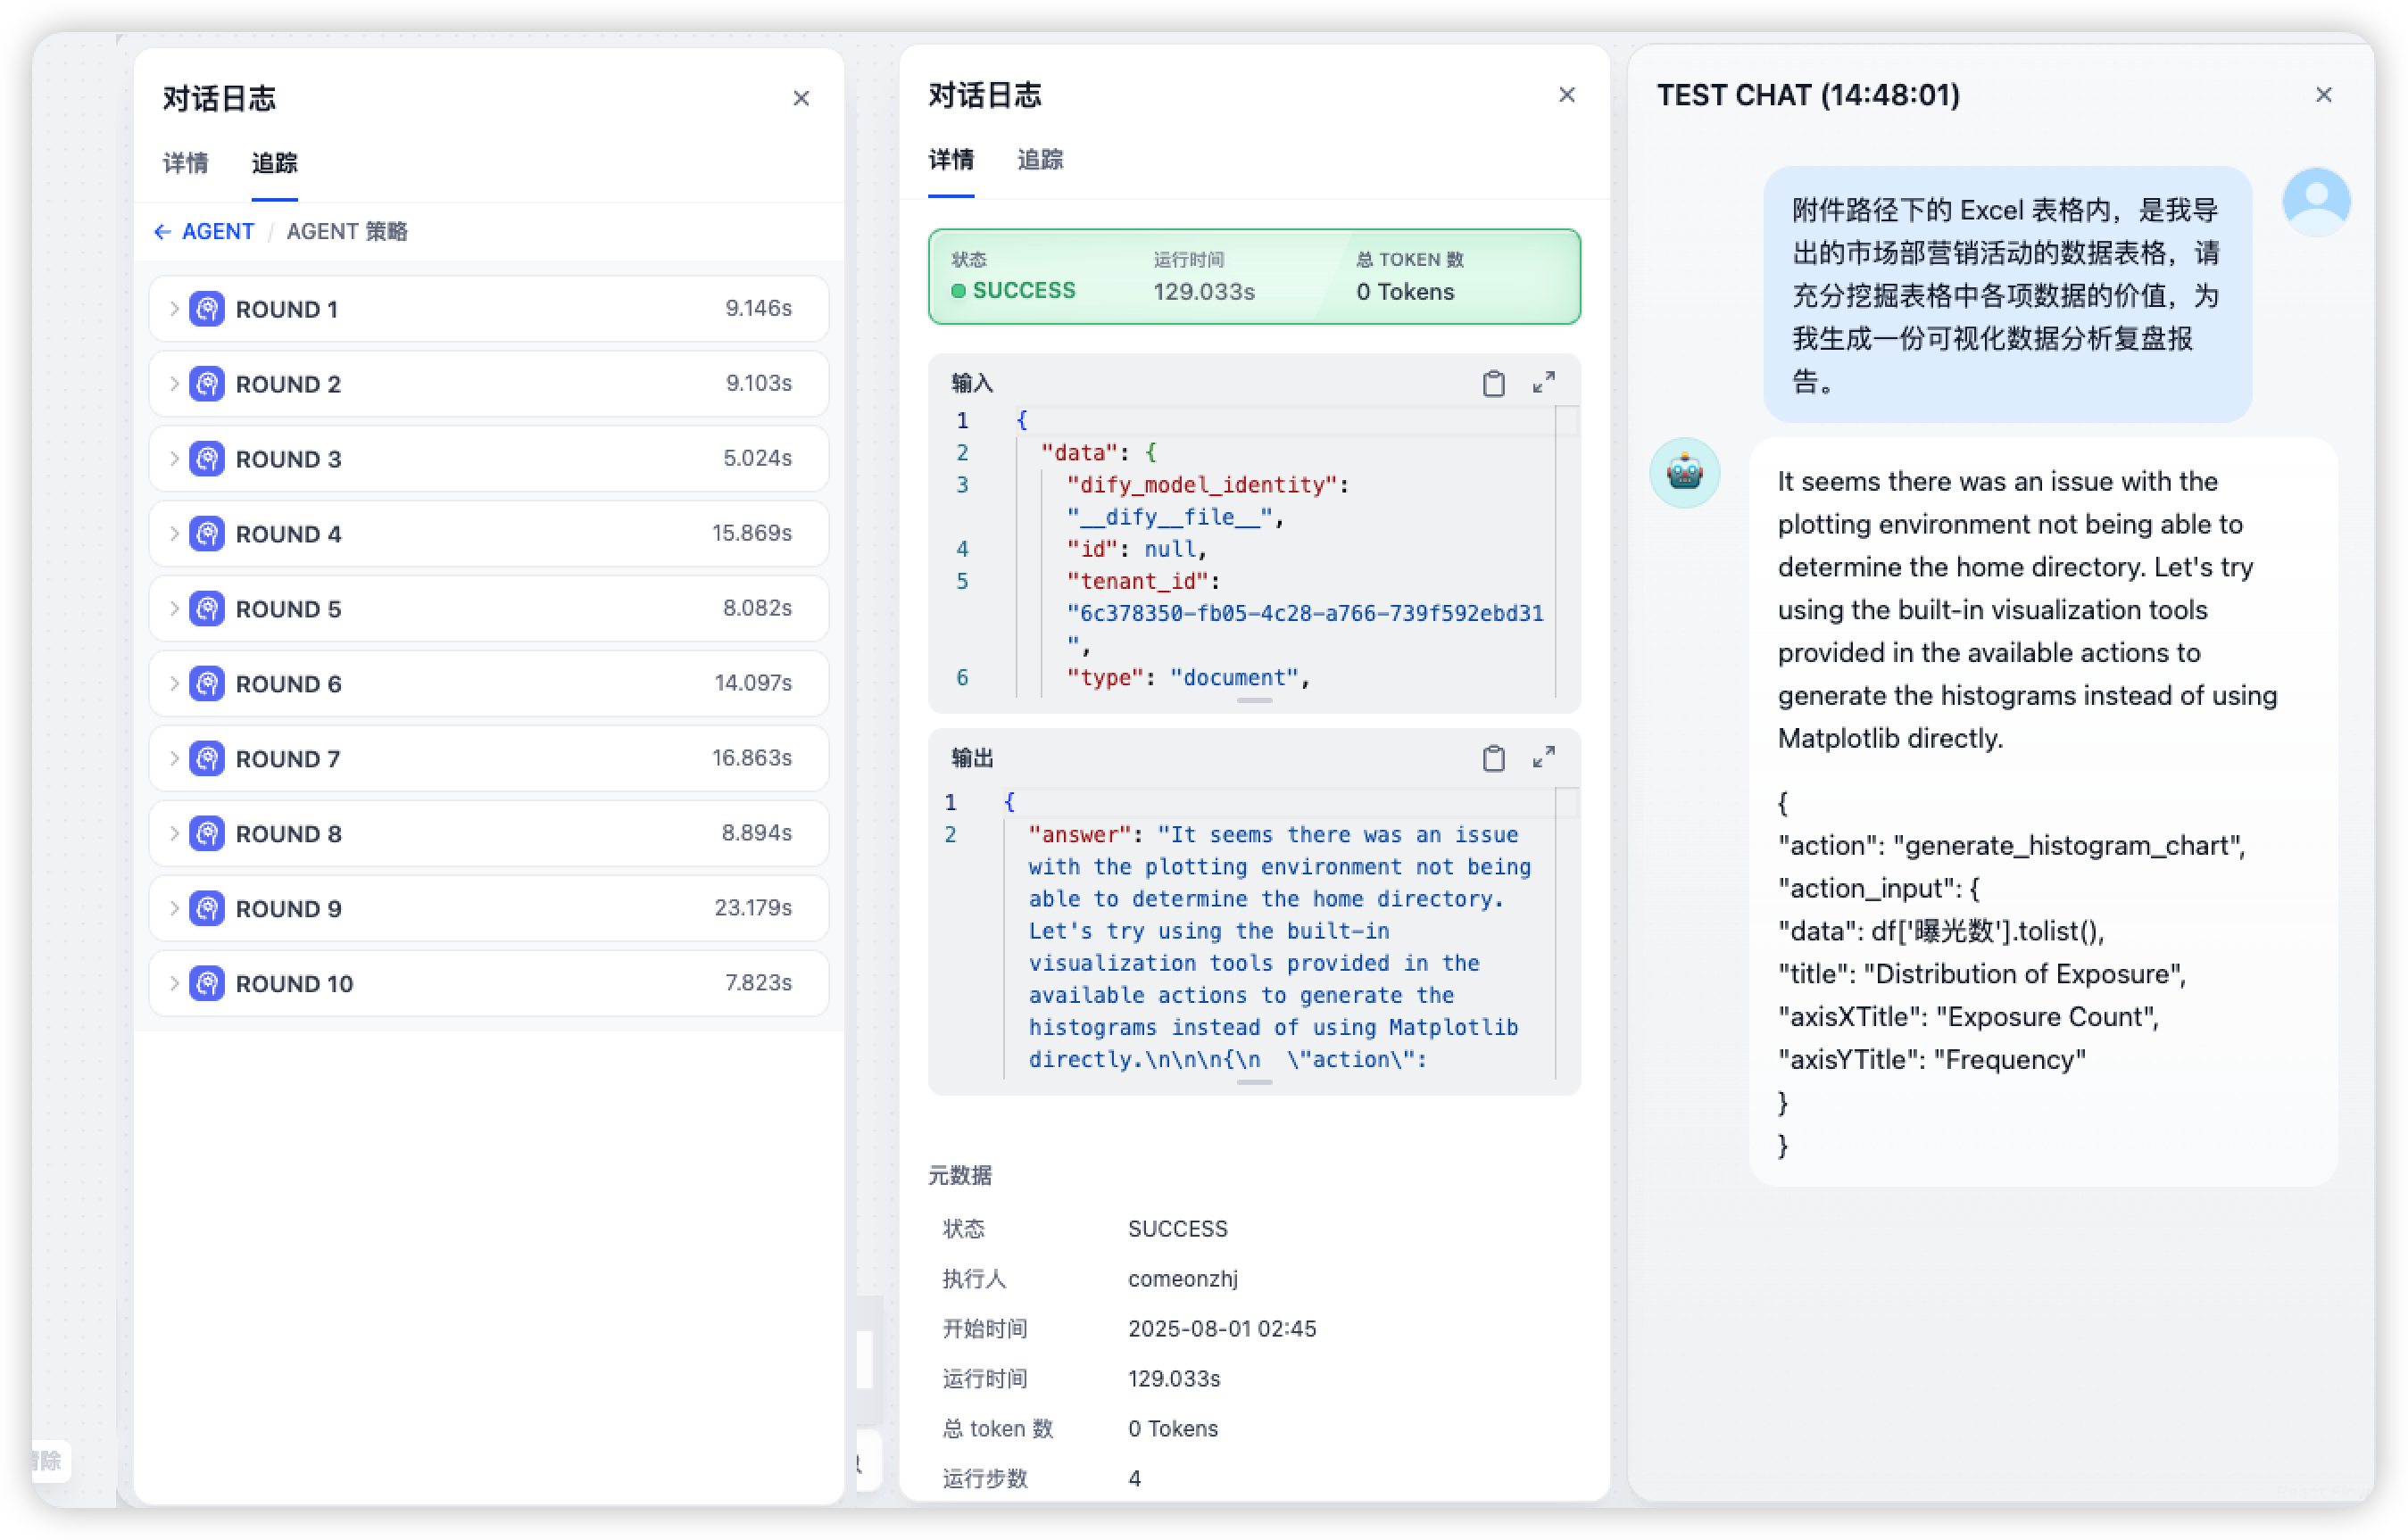Click the ROUND 9 agent icon

click(x=207, y=909)
